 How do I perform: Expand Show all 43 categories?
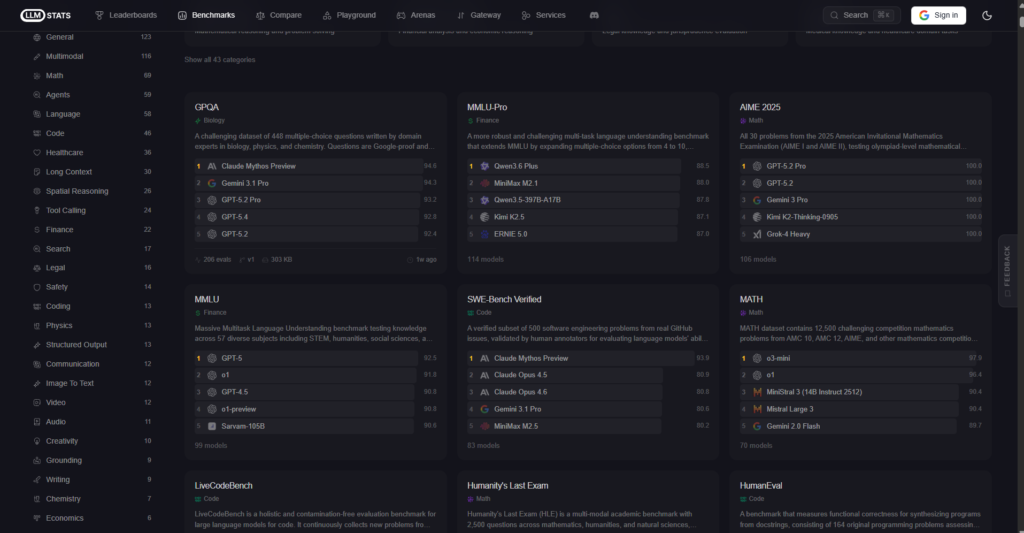click(219, 60)
